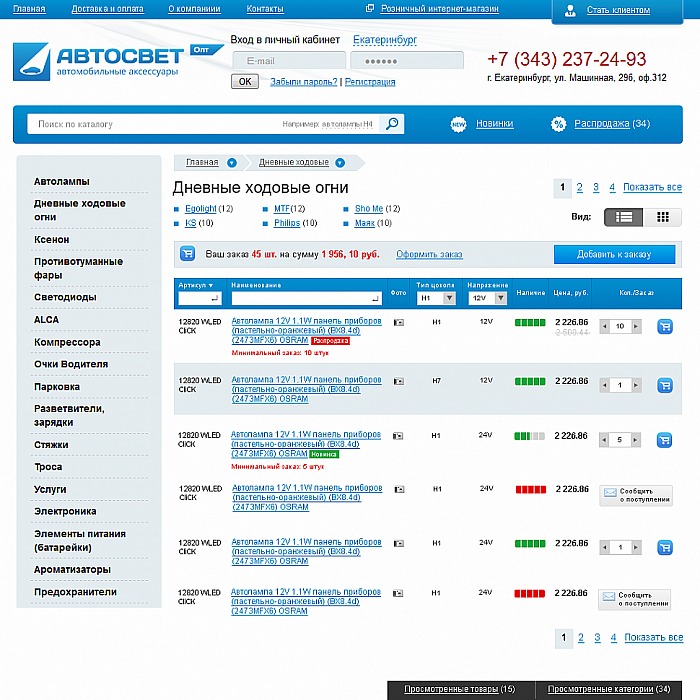Decrease quantity in the row showing 10
The height and width of the screenshot is (700, 700).
[604, 326]
